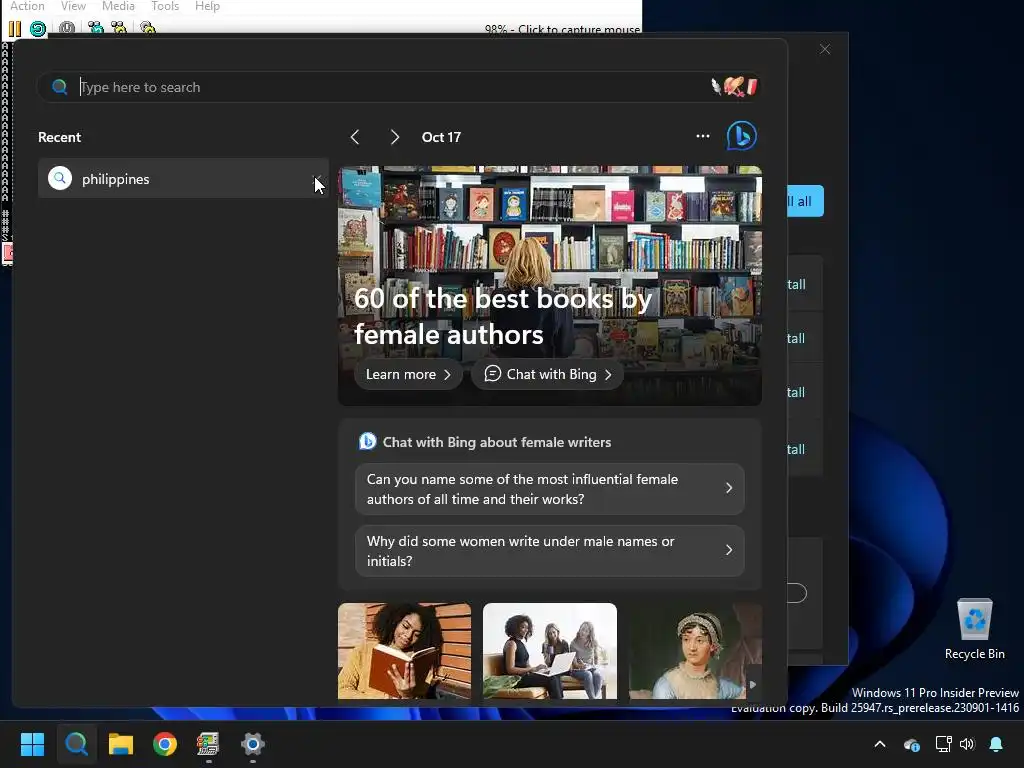The image size is (1024, 768).
Task: Click the Bing icon beside 'Chat with Bing about female writers'
Action: coord(368,441)
